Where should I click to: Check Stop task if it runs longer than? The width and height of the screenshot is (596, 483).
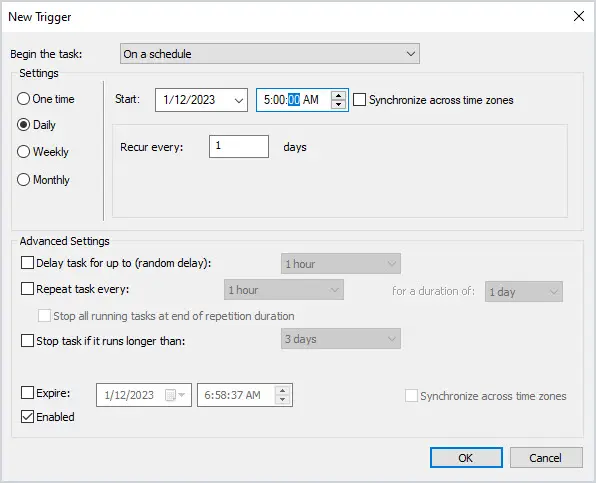[27, 340]
